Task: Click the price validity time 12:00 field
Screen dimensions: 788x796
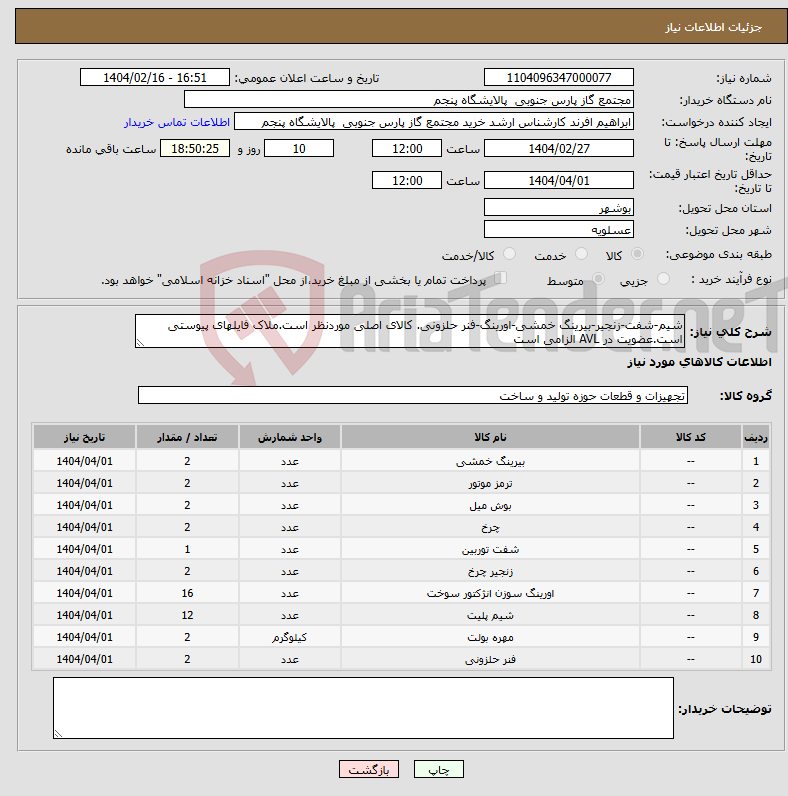Action: [407, 180]
